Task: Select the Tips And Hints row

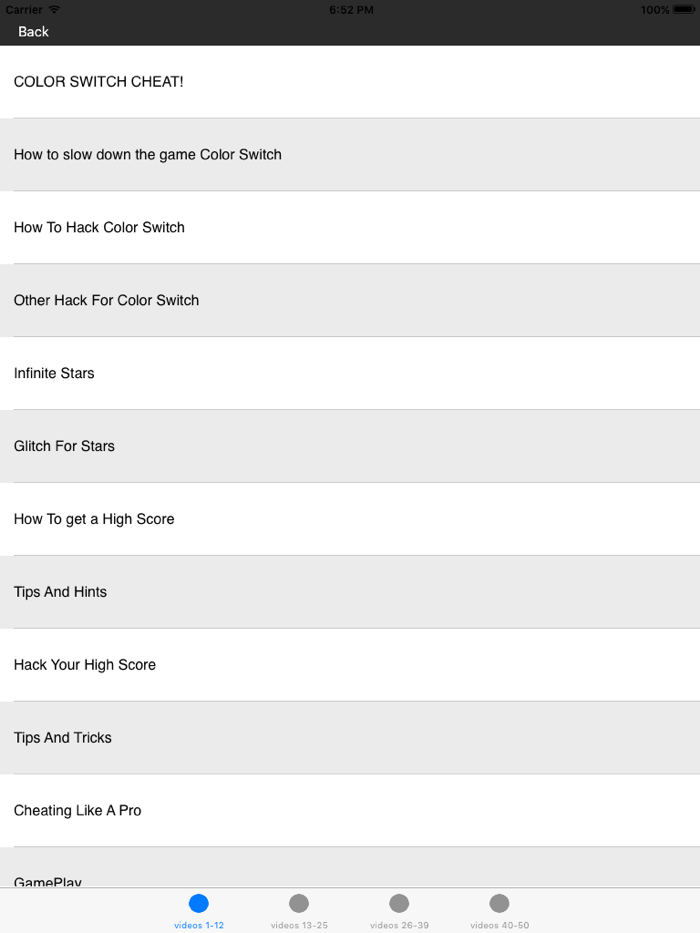Action: pos(350,591)
